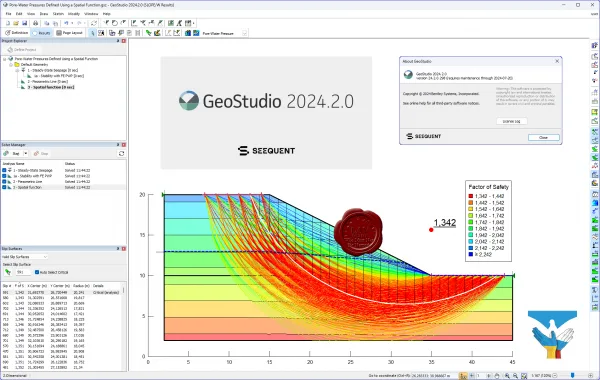Close the Solve Manager panel
This screenshot has width=600, height=380.
[124, 145]
